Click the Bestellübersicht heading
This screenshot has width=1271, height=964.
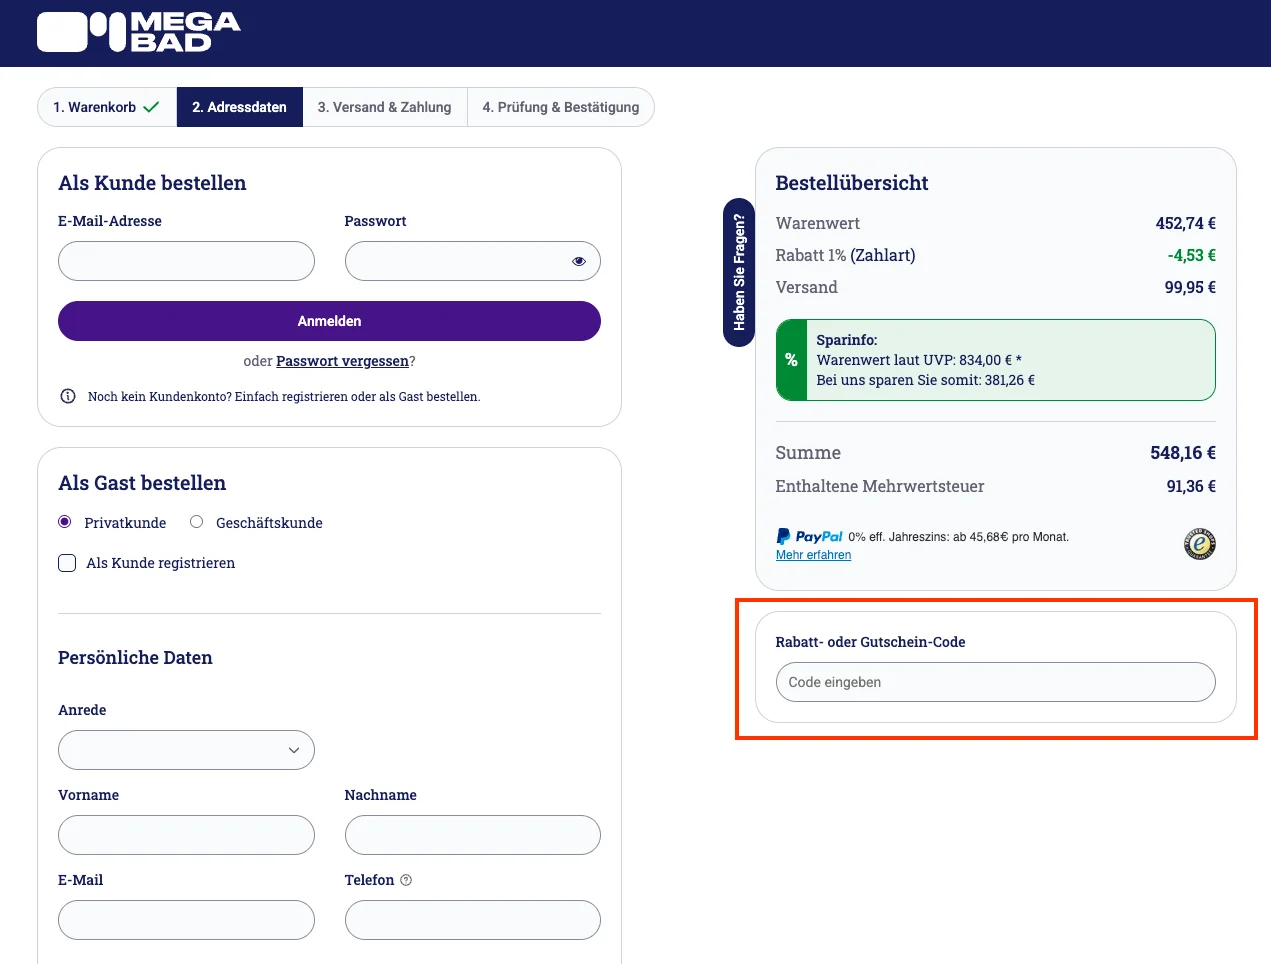tap(852, 183)
